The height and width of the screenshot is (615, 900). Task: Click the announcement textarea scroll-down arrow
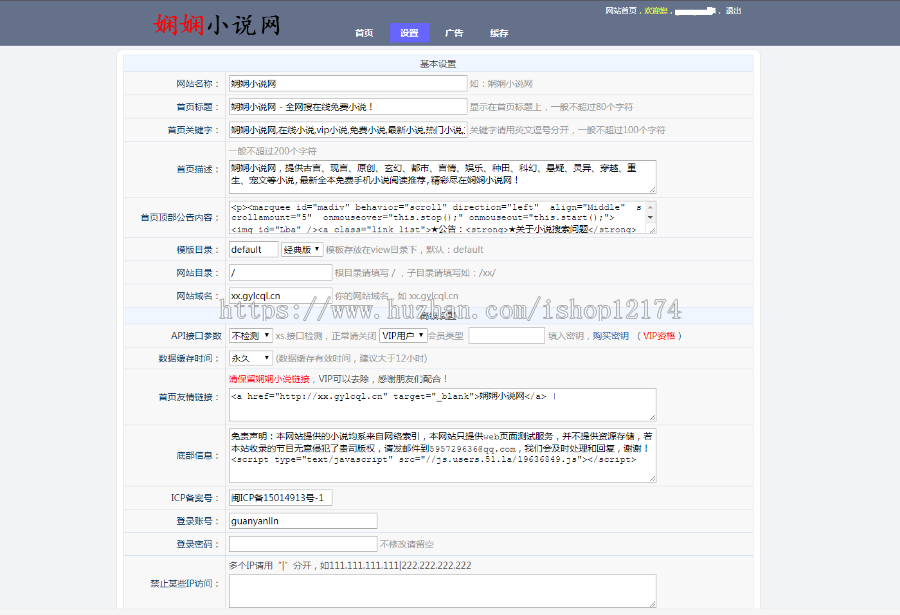point(650,217)
